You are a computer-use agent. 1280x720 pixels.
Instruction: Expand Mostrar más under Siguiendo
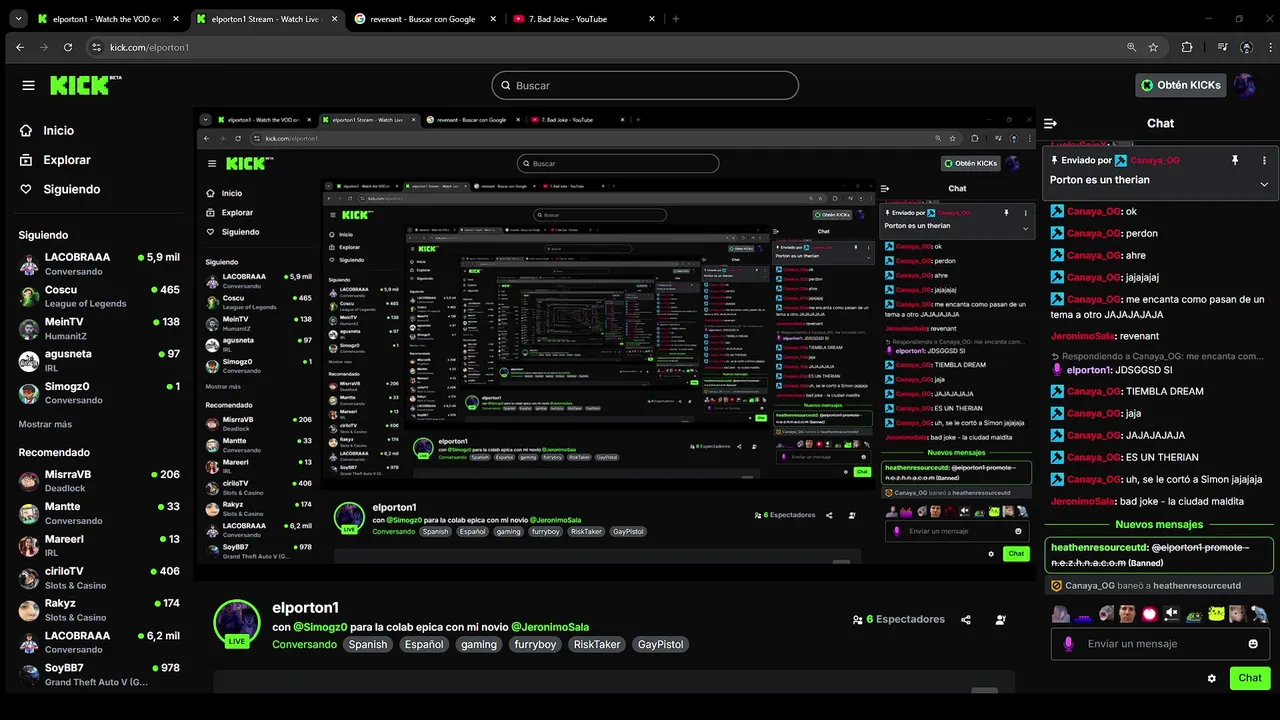tap(45, 424)
